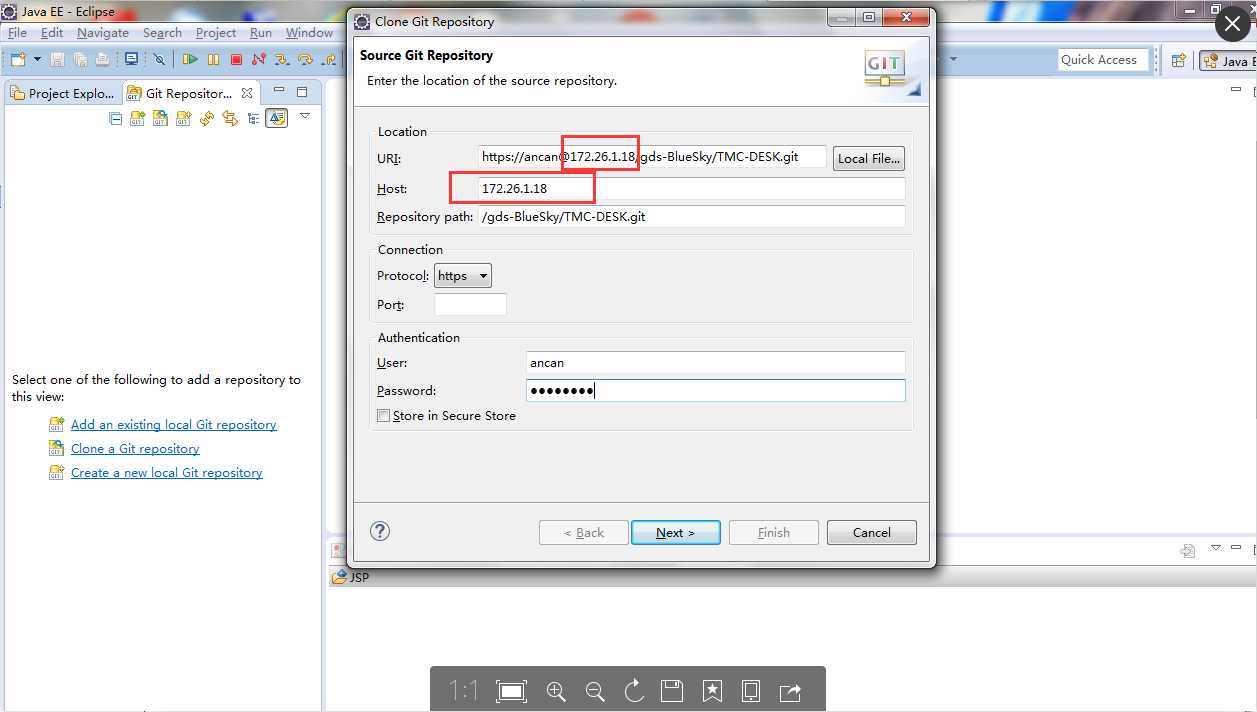
Task: Click the Step Over icon
Action: (306, 60)
